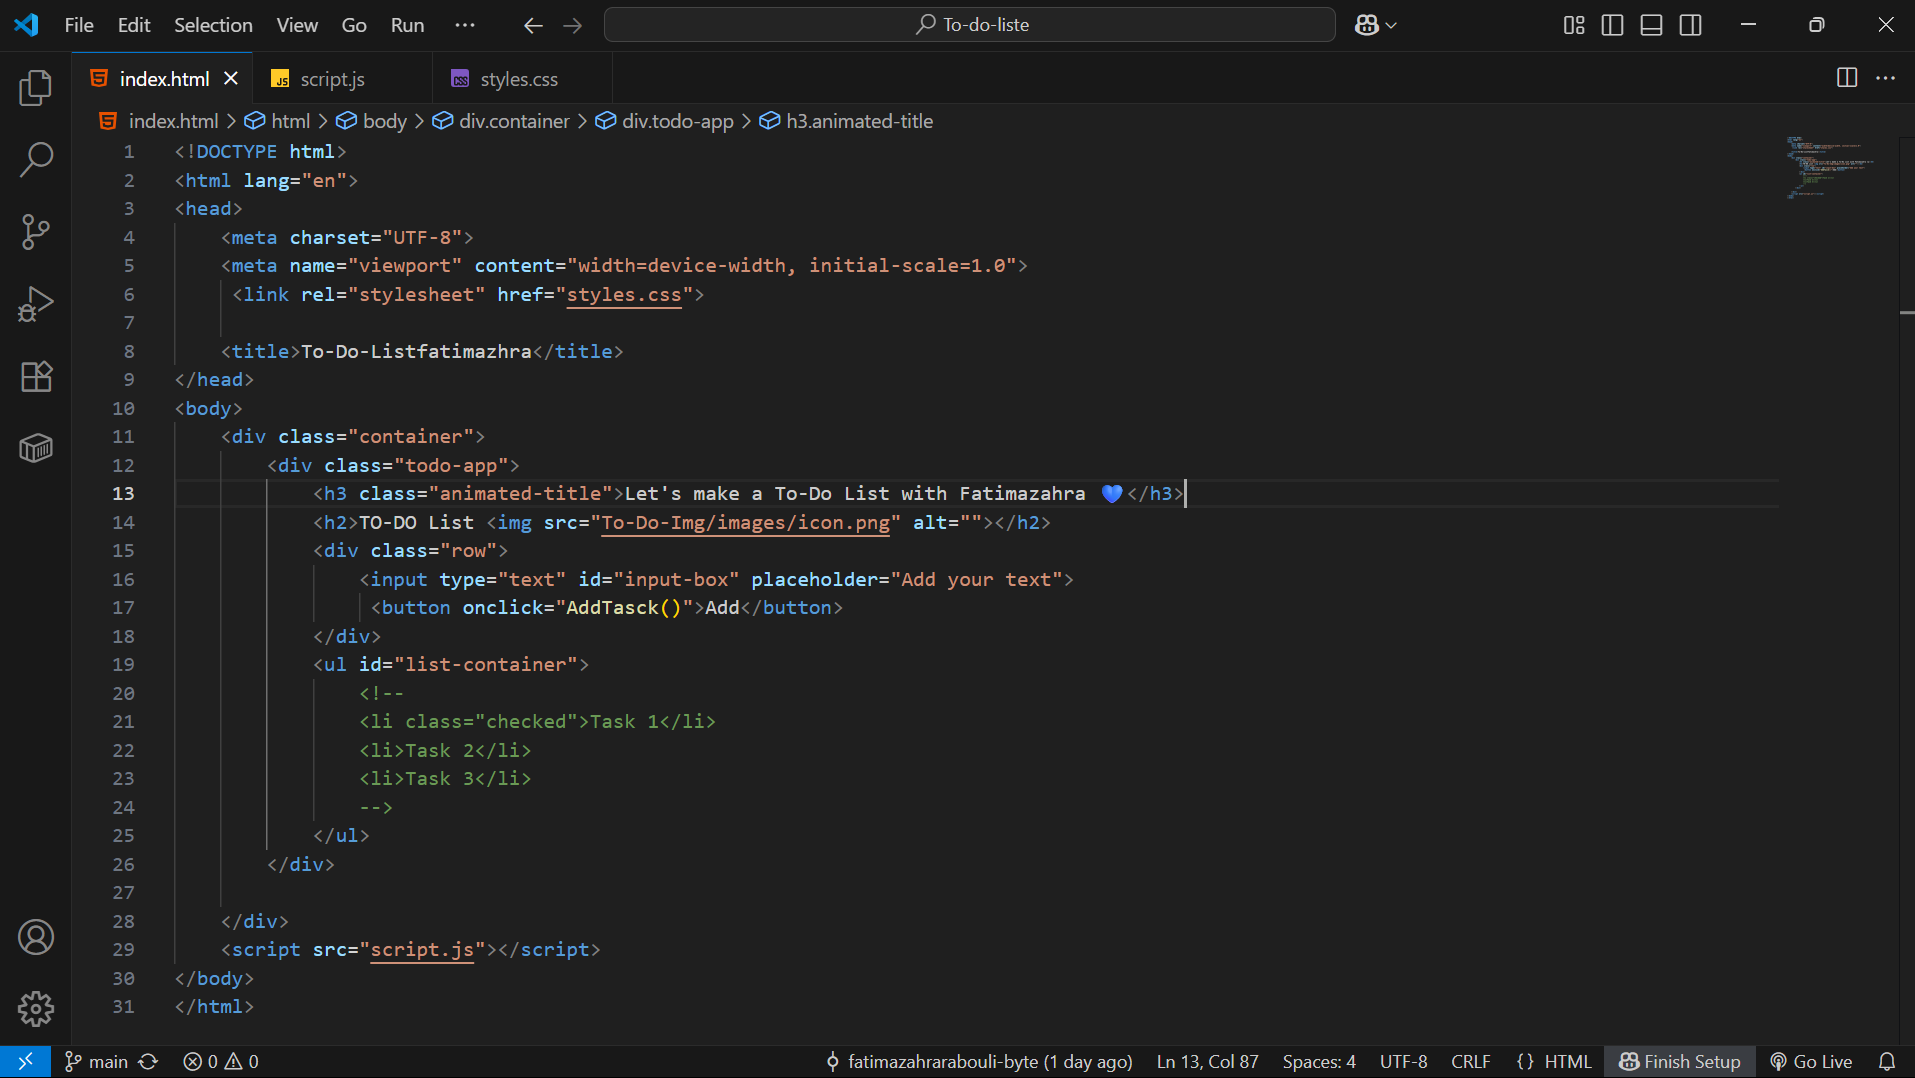Screen dimensions: 1915x1078
Task: Open editor More Actions menu
Action: 1885,78
